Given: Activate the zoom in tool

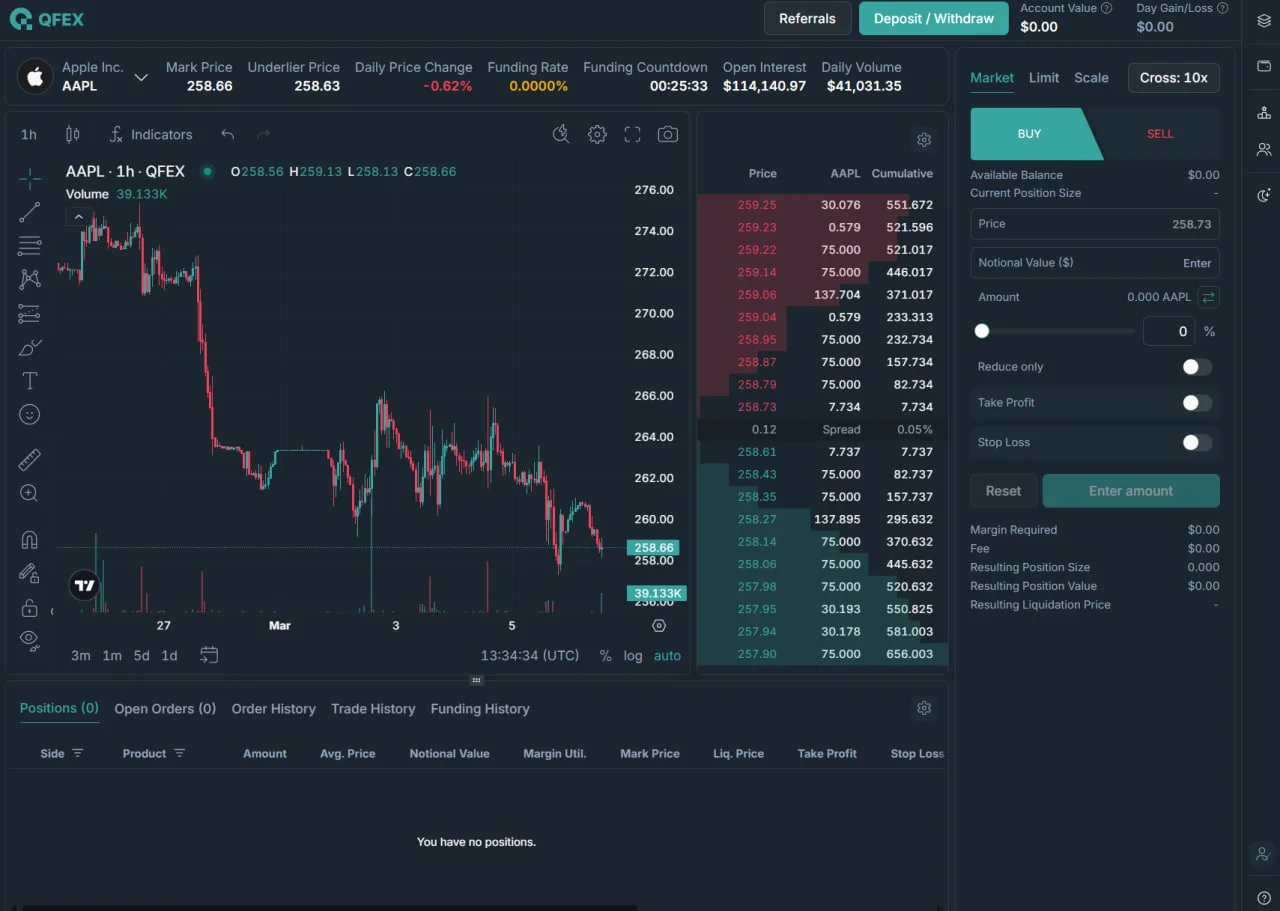Looking at the screenshot, I should coord(30,493).
